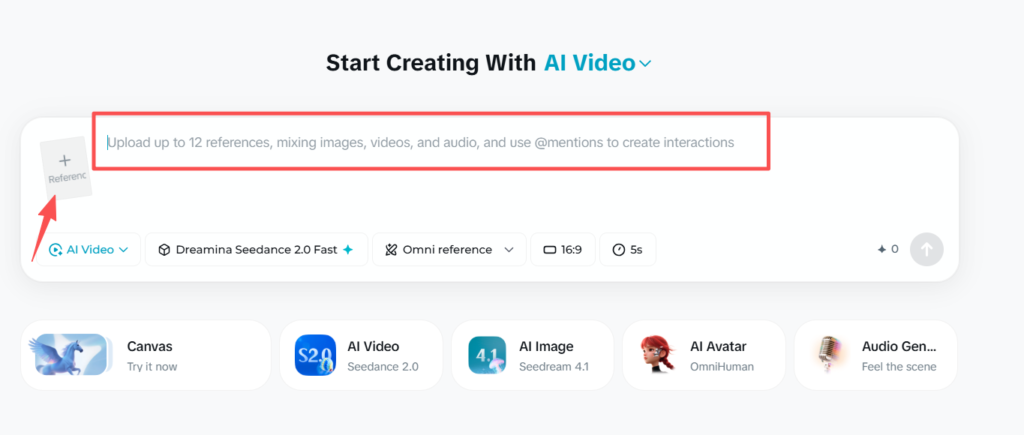The image size is (1024, 435).
Task: Open the Dreamina Seedance 2.0 Fast model selector
Action: [256, 250]
